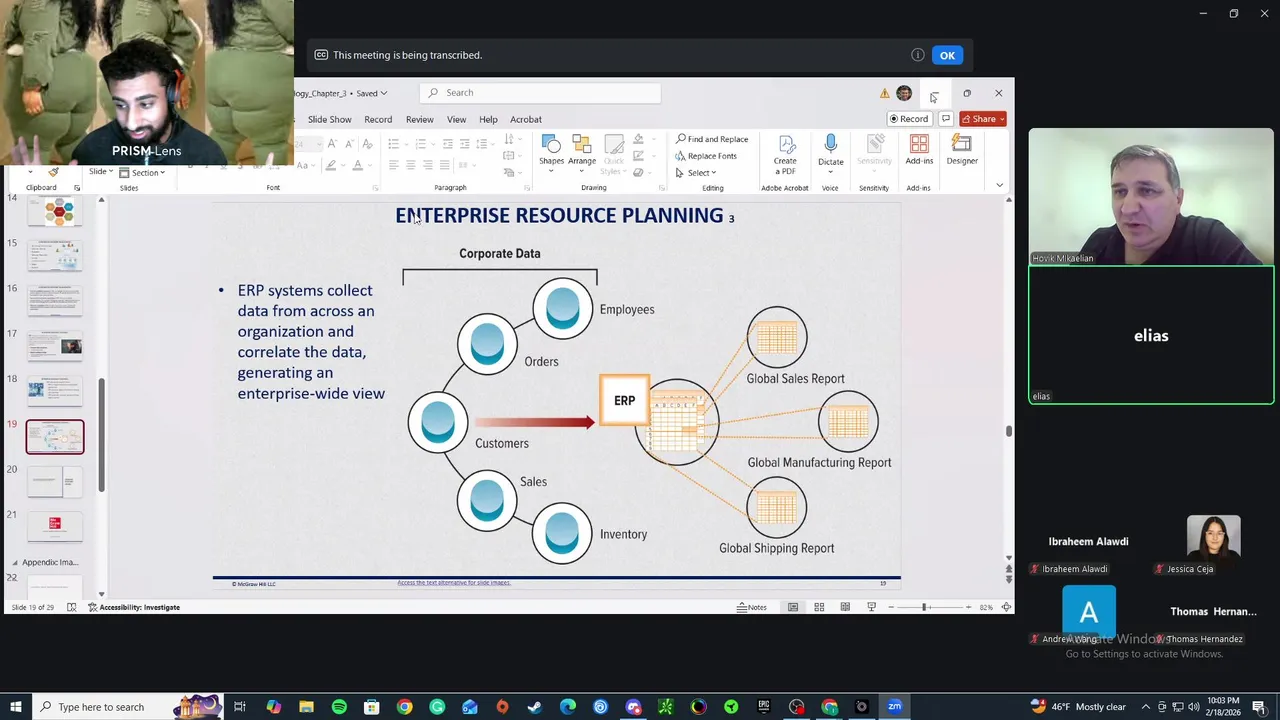Open the Slide layout dropdown
Image resolution: width=1280 pixels, height=720 pixels.
coord(99,172)
